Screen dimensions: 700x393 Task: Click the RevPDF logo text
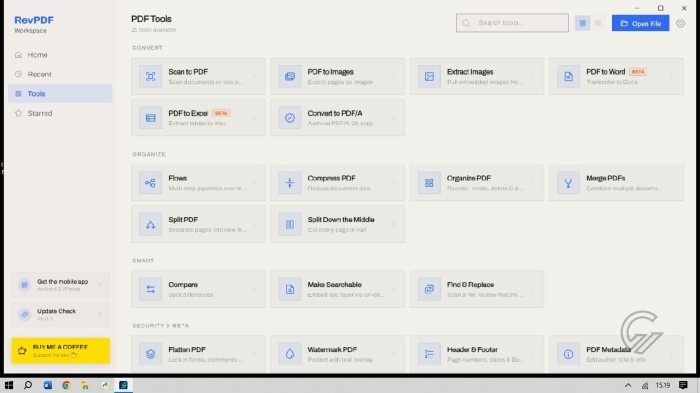pyautogui.click(x=34, y=20)
